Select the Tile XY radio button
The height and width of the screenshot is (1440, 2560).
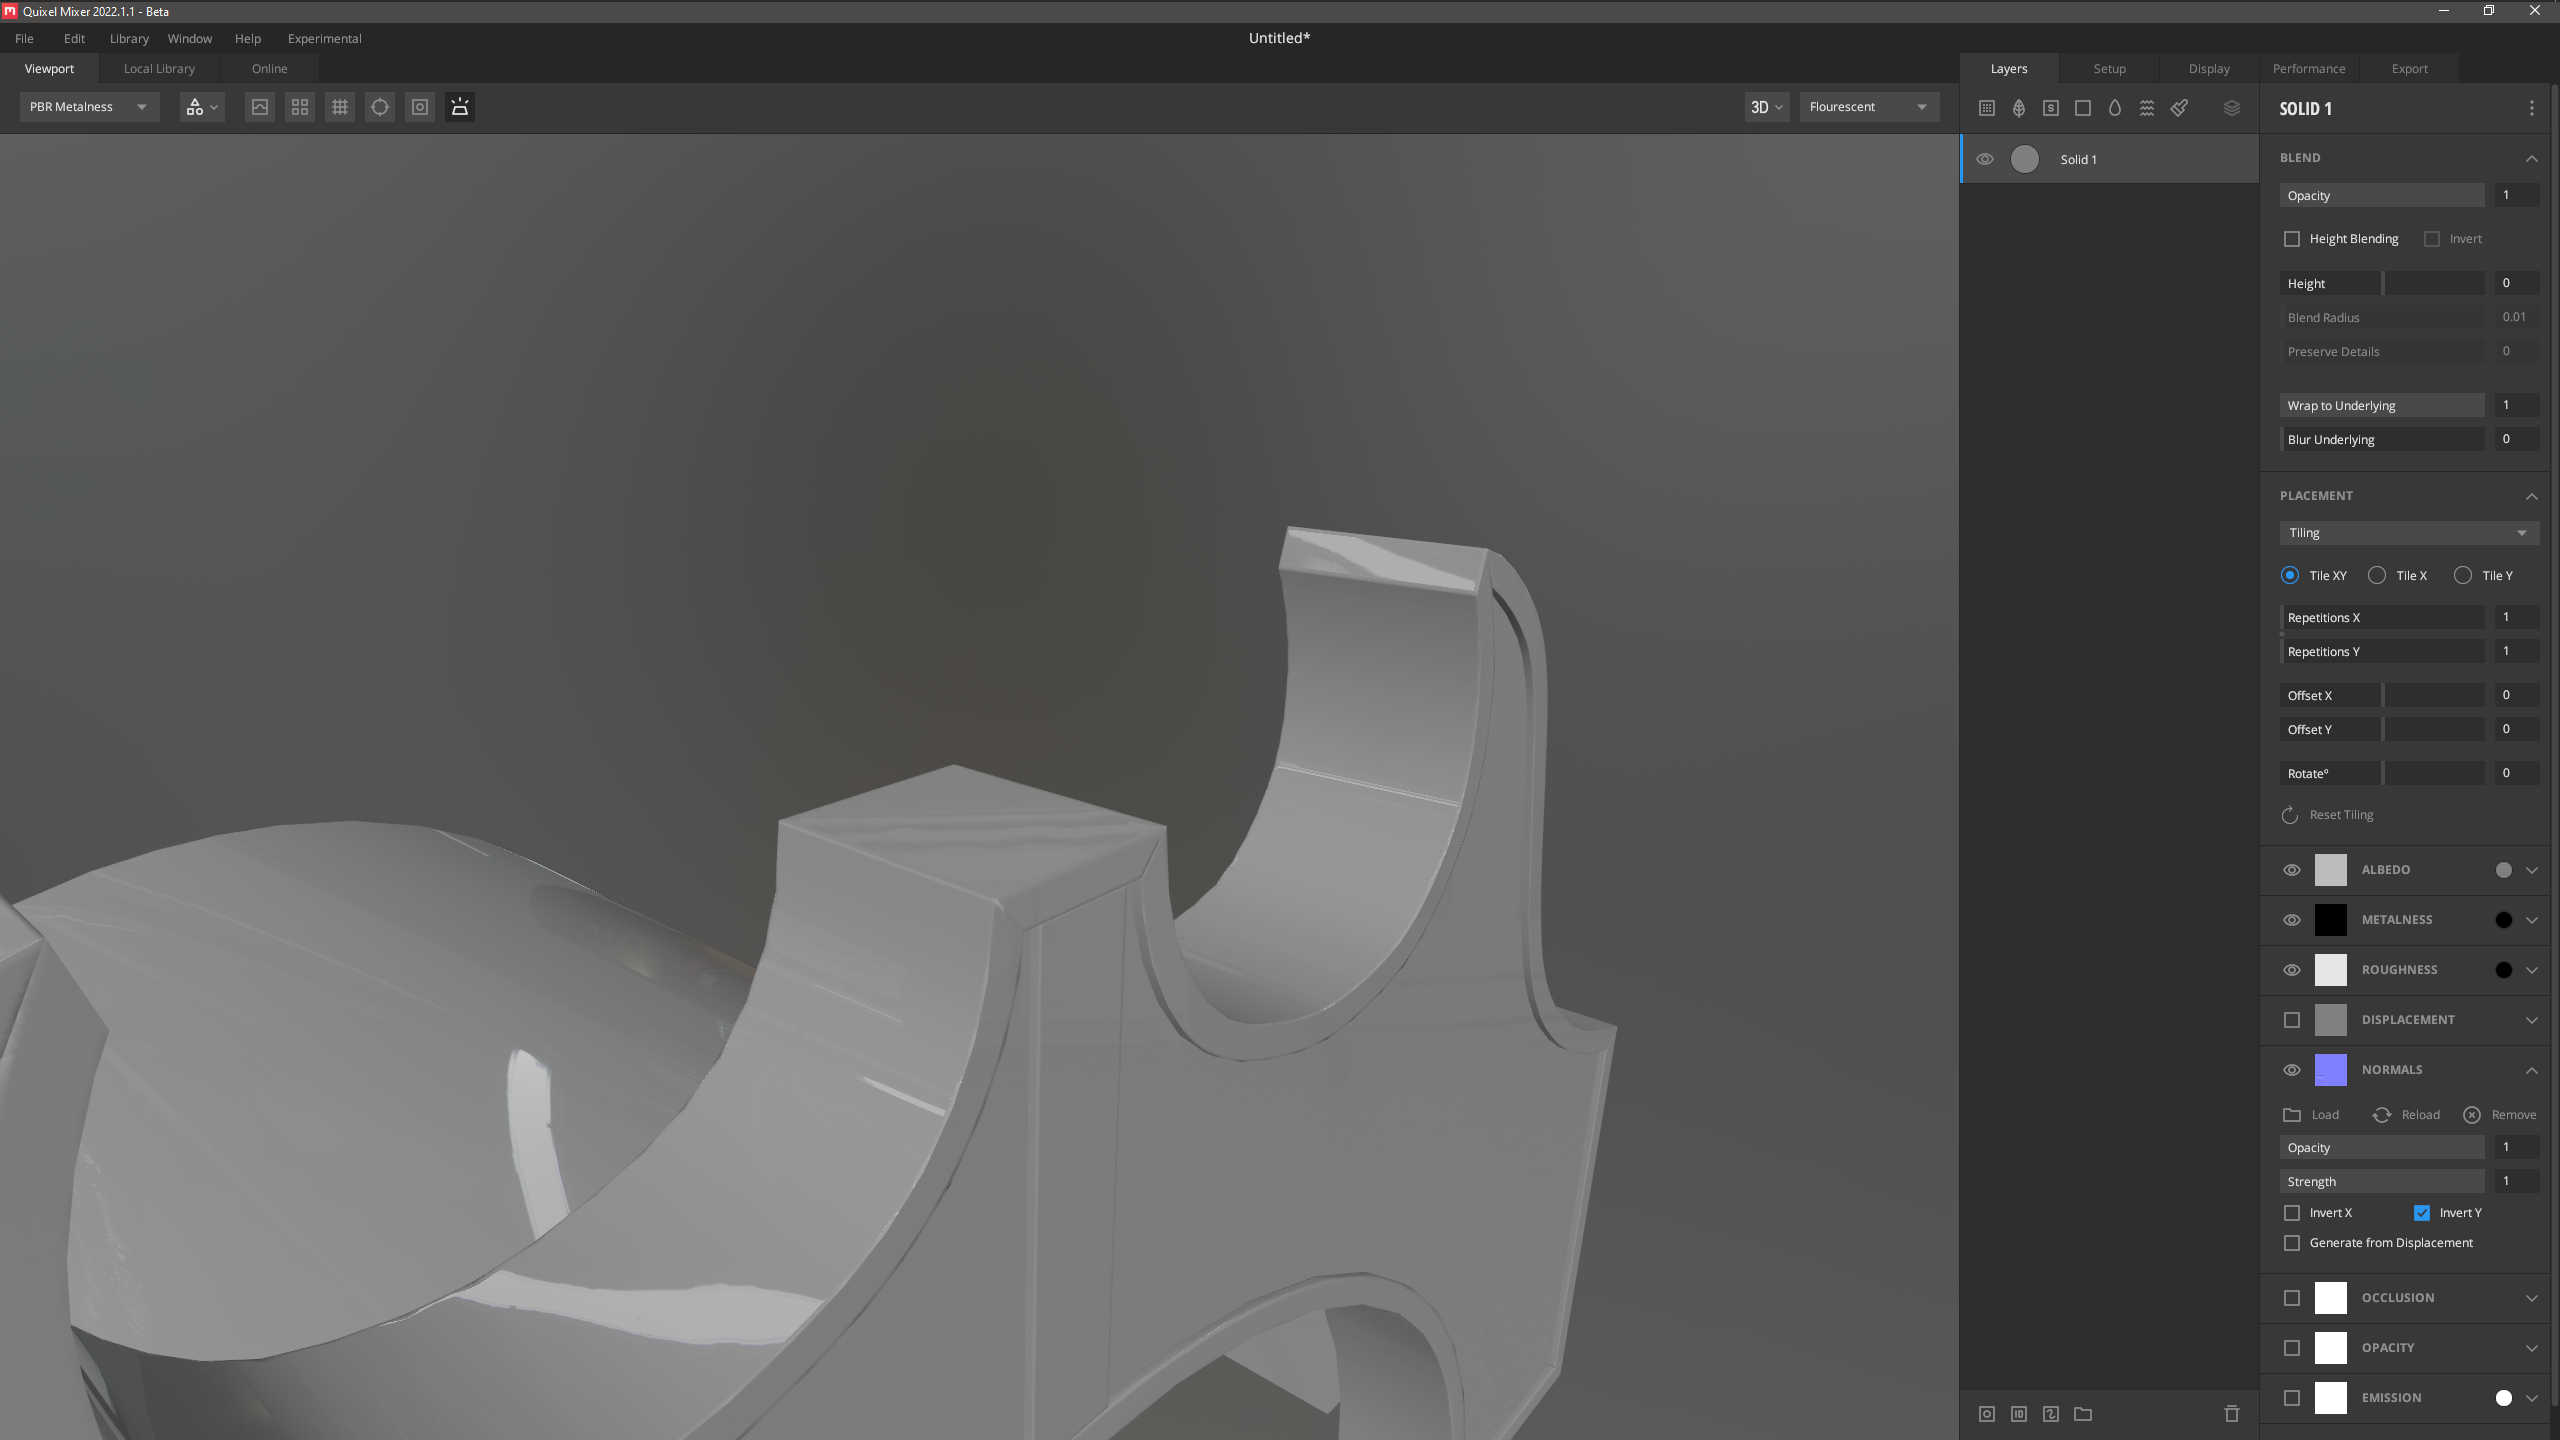tap(2290, 575)
